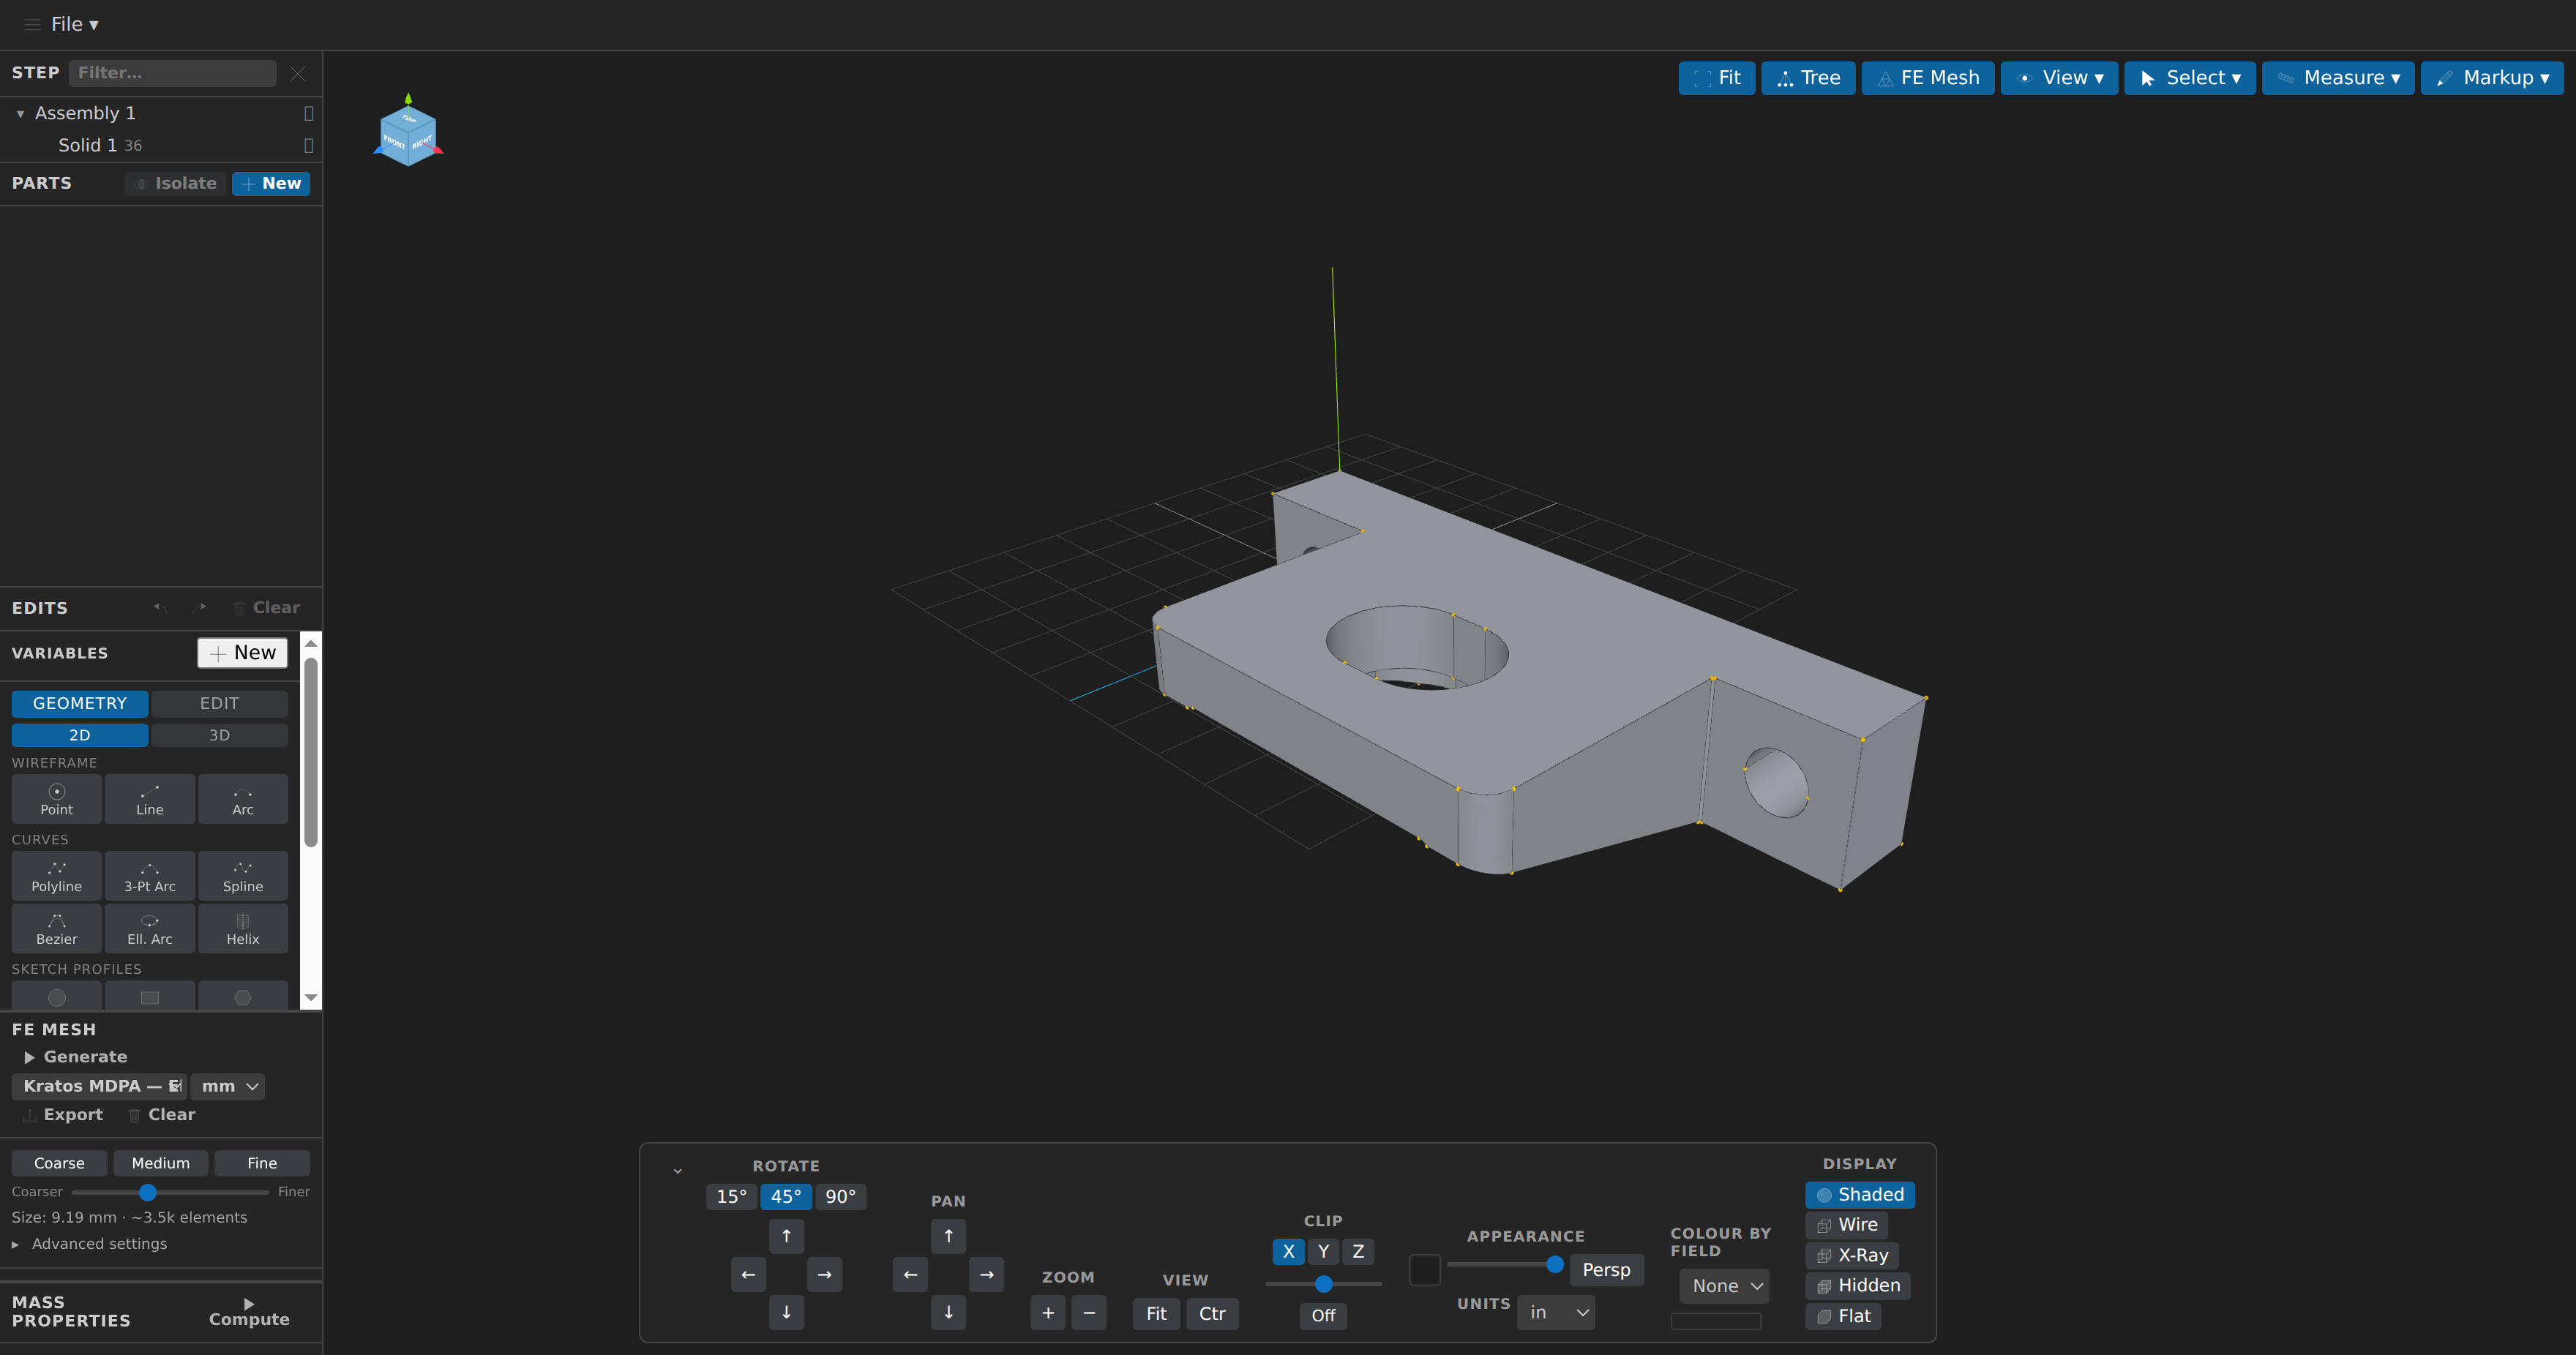Rotate the model to the left
Screen dimensions: 2576x1355
click(748, 1274)
